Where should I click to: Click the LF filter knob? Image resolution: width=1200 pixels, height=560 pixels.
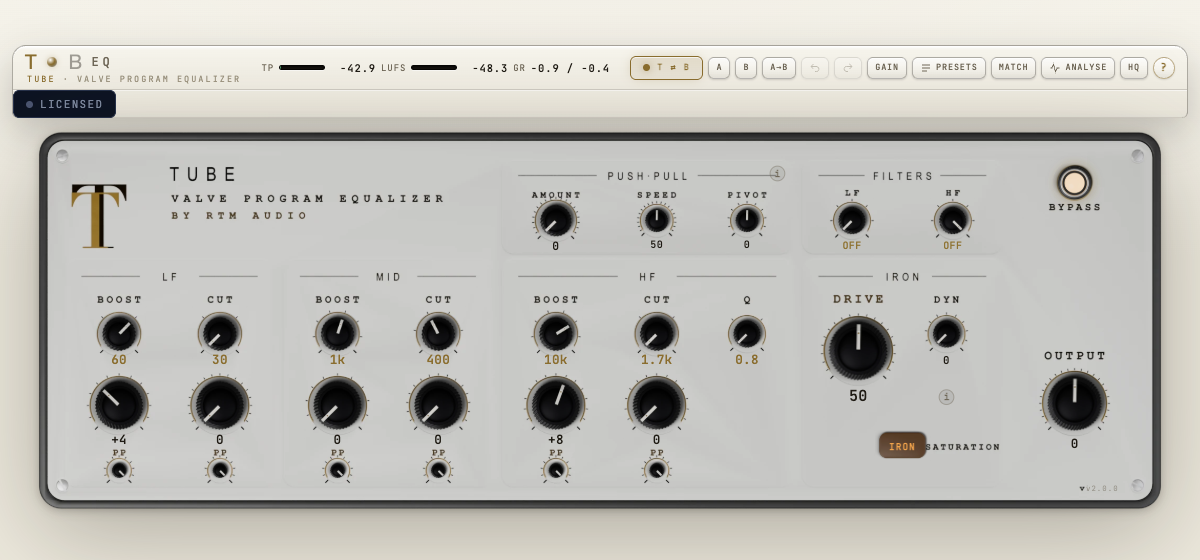pyautogui.click(x=852, y=219)
